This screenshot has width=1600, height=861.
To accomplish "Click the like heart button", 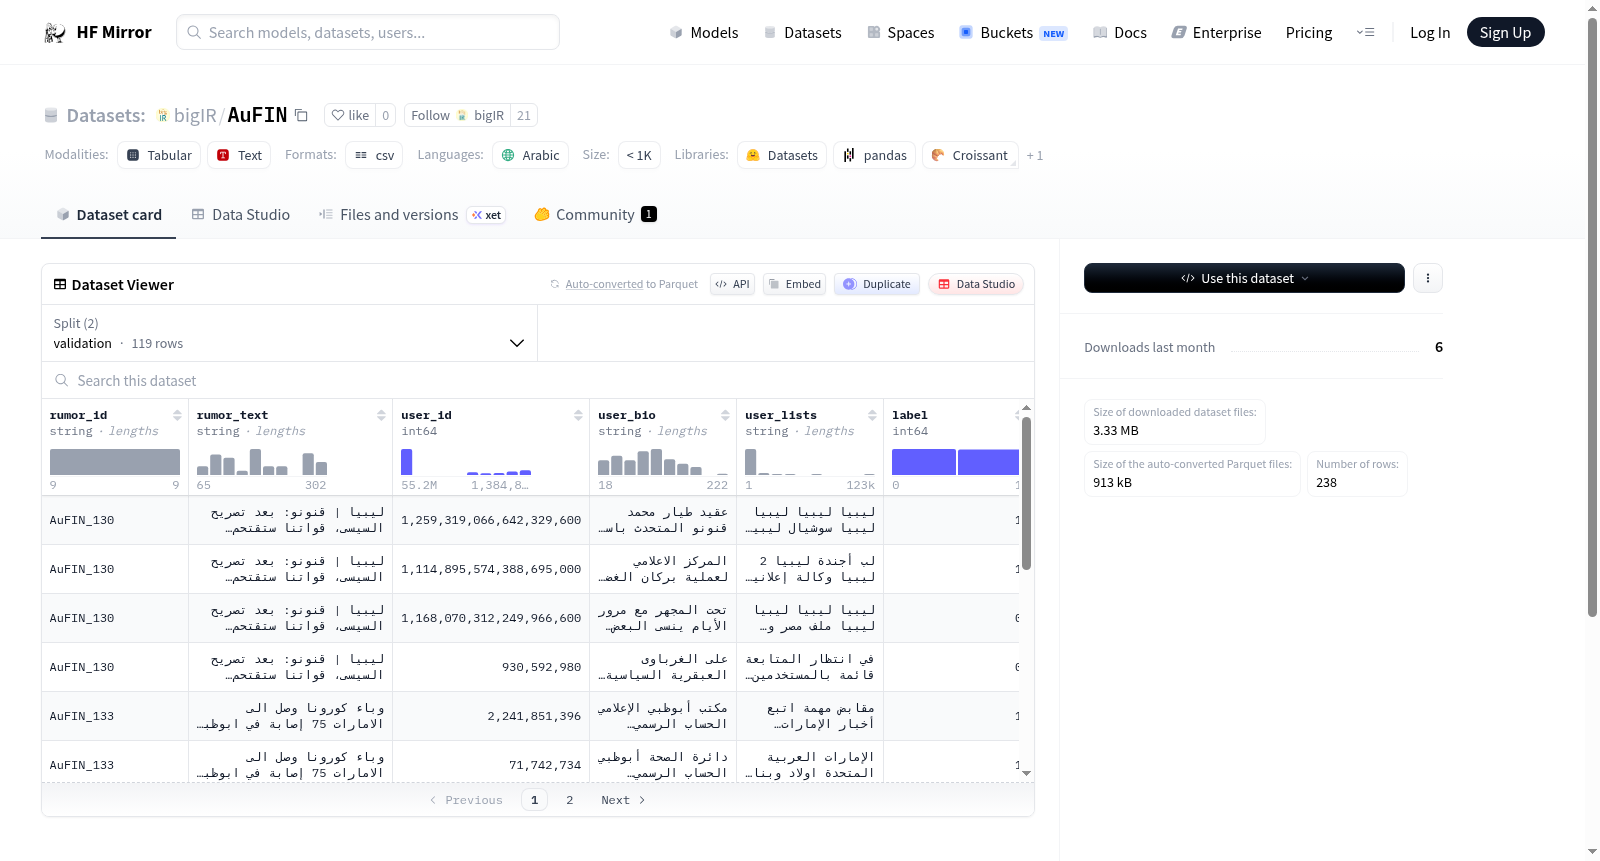I will 350,115.
